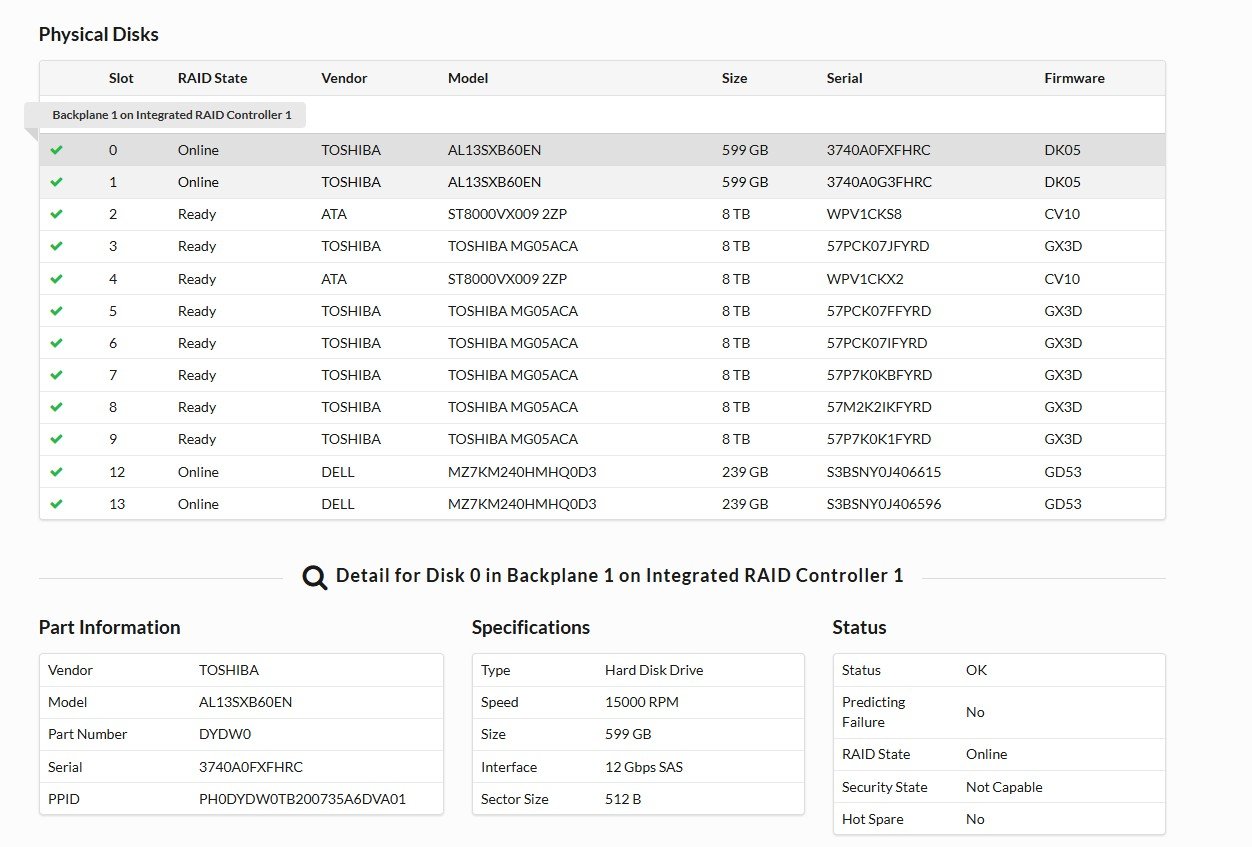Click the green checkmark for slot 9
Screen dimensions: 1252x847
coord(56,439)
